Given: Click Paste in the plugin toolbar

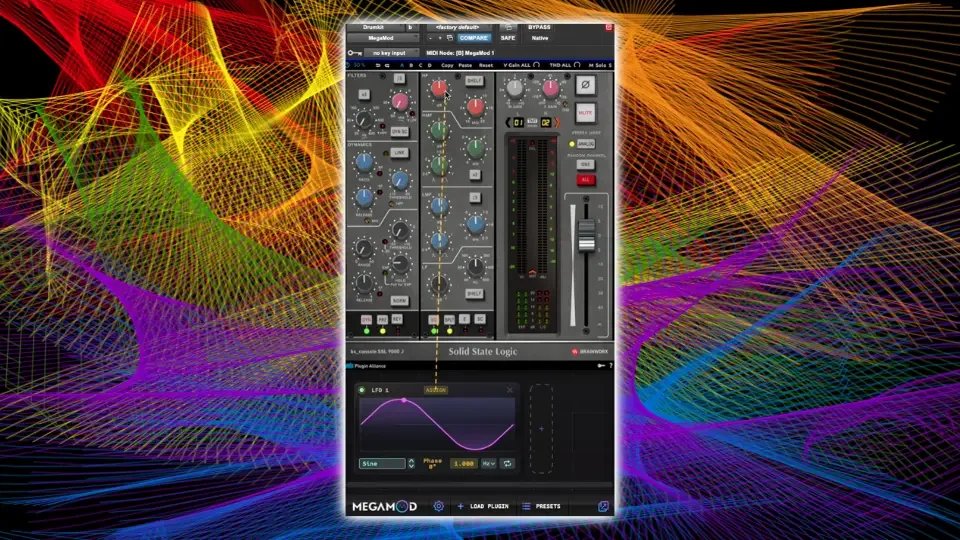Looking at the screenshot, I should [465, 65].
